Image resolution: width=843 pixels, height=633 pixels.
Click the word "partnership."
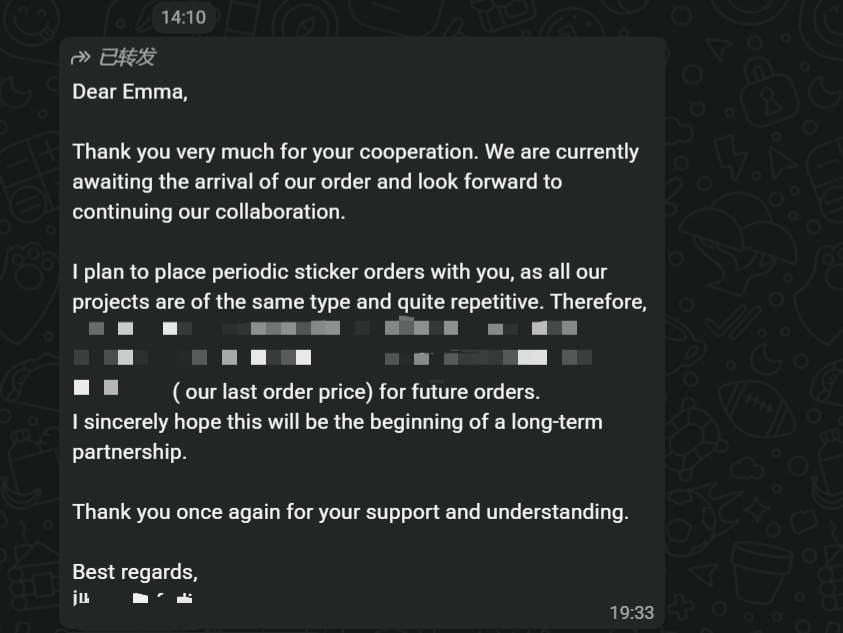(x=129, y=452)
